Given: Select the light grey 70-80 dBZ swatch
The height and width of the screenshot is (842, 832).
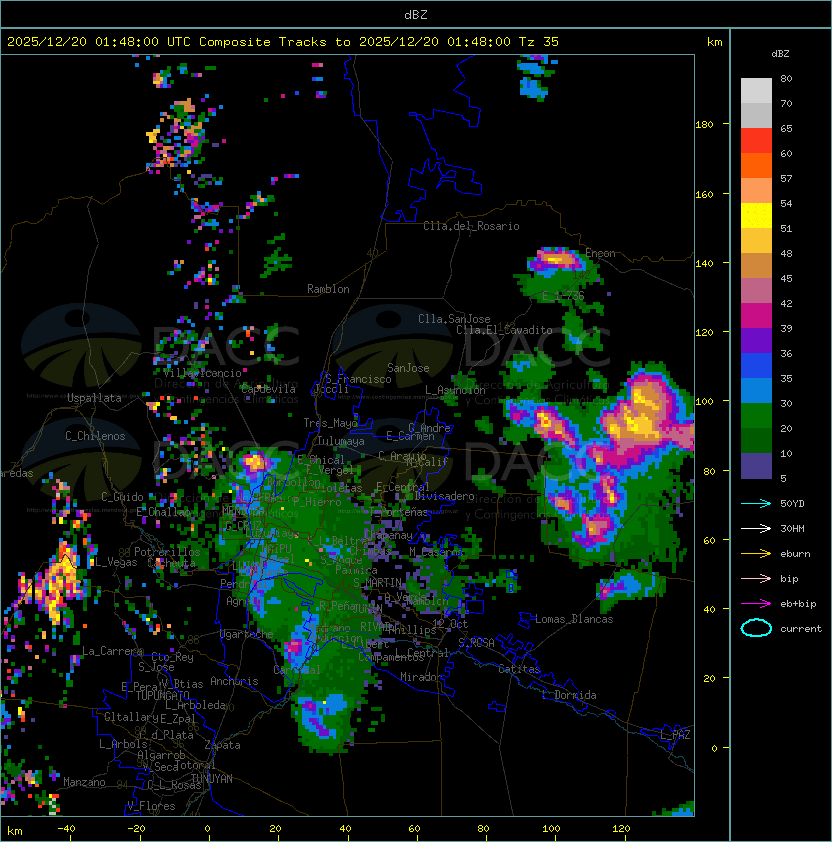Looking at the screenshot, I should point(756,91).
